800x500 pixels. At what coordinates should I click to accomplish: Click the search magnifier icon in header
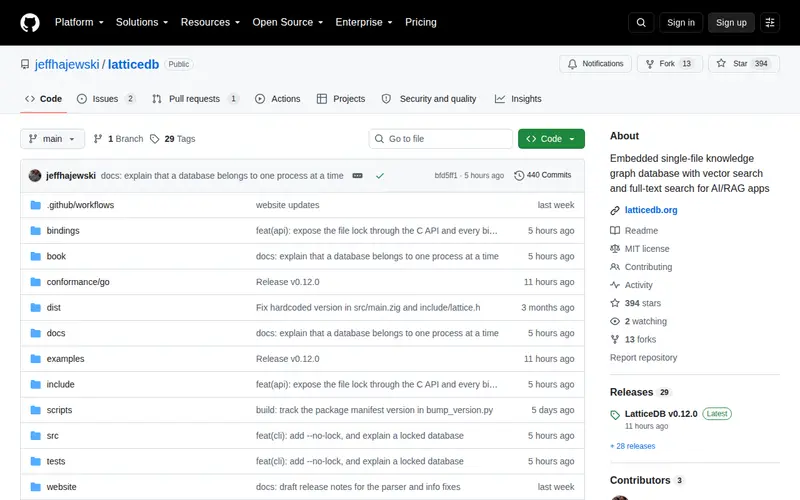click(641, 22)
